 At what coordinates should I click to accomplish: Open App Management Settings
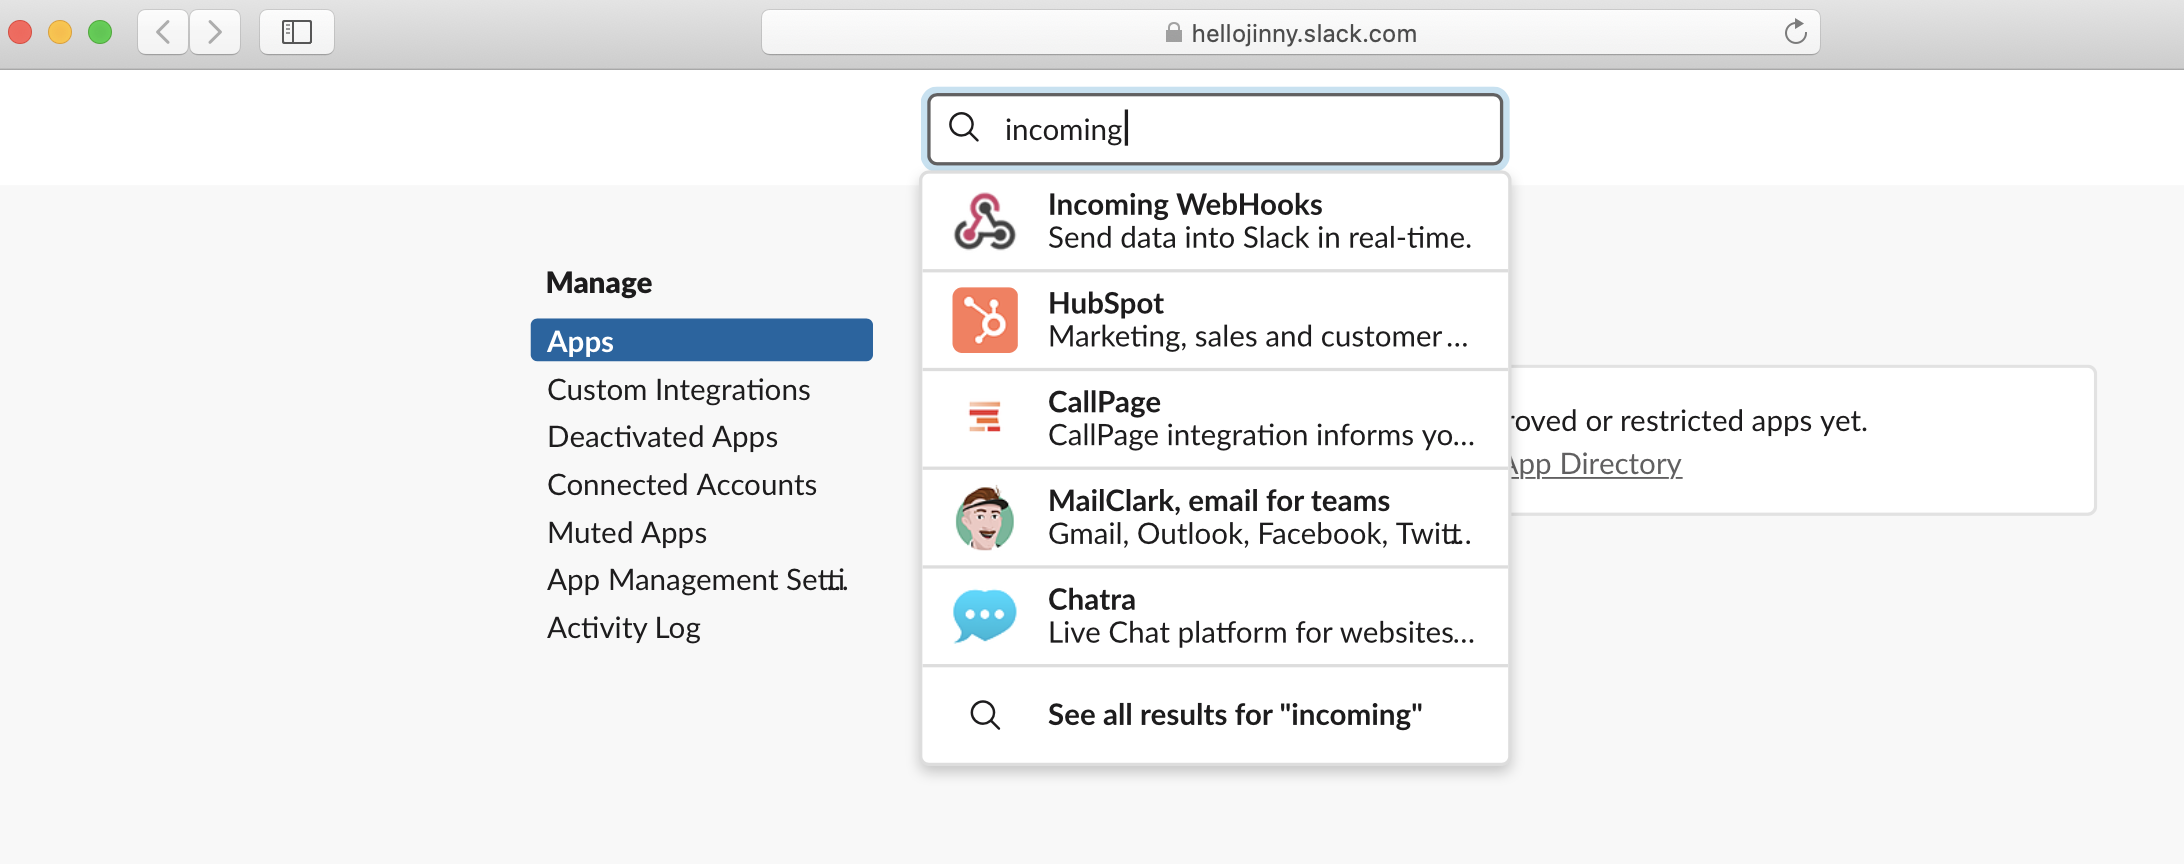pyautogui.click(x=697, y=580)
